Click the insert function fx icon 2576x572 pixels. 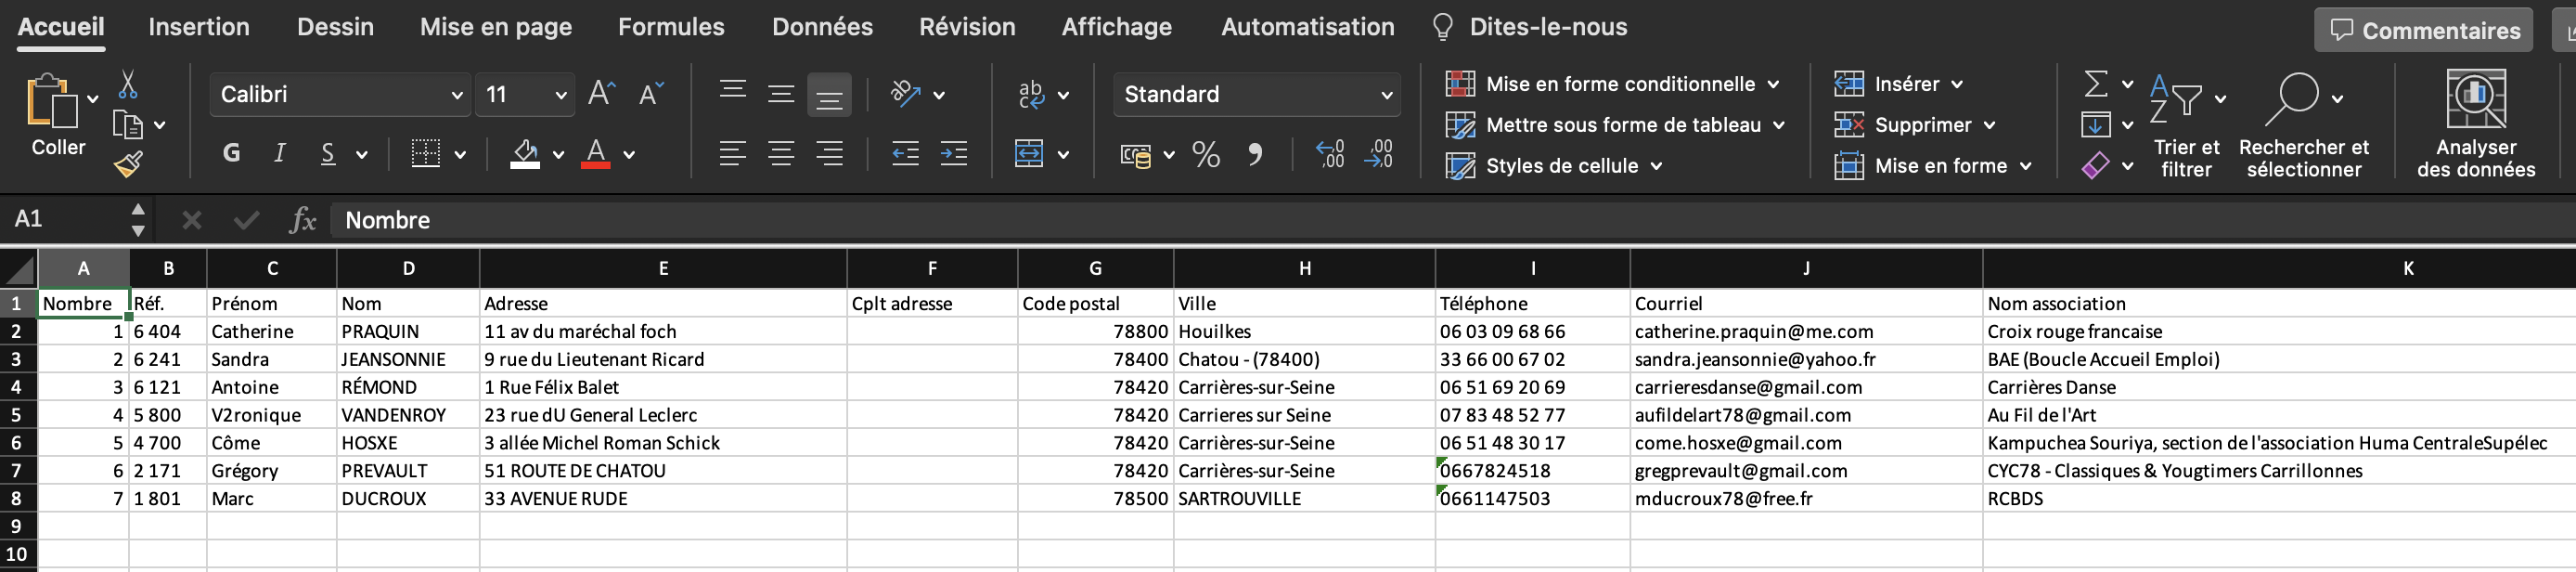(302, 220)
